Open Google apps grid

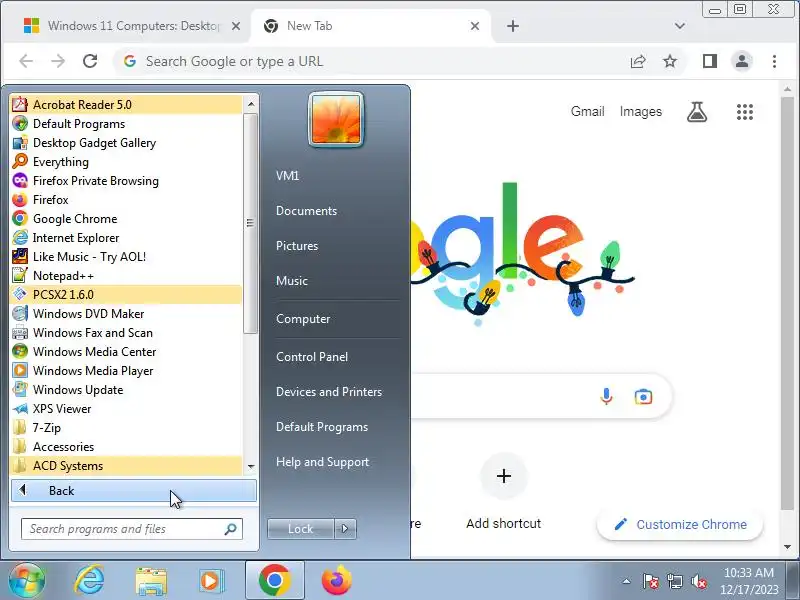coord(745,112)
